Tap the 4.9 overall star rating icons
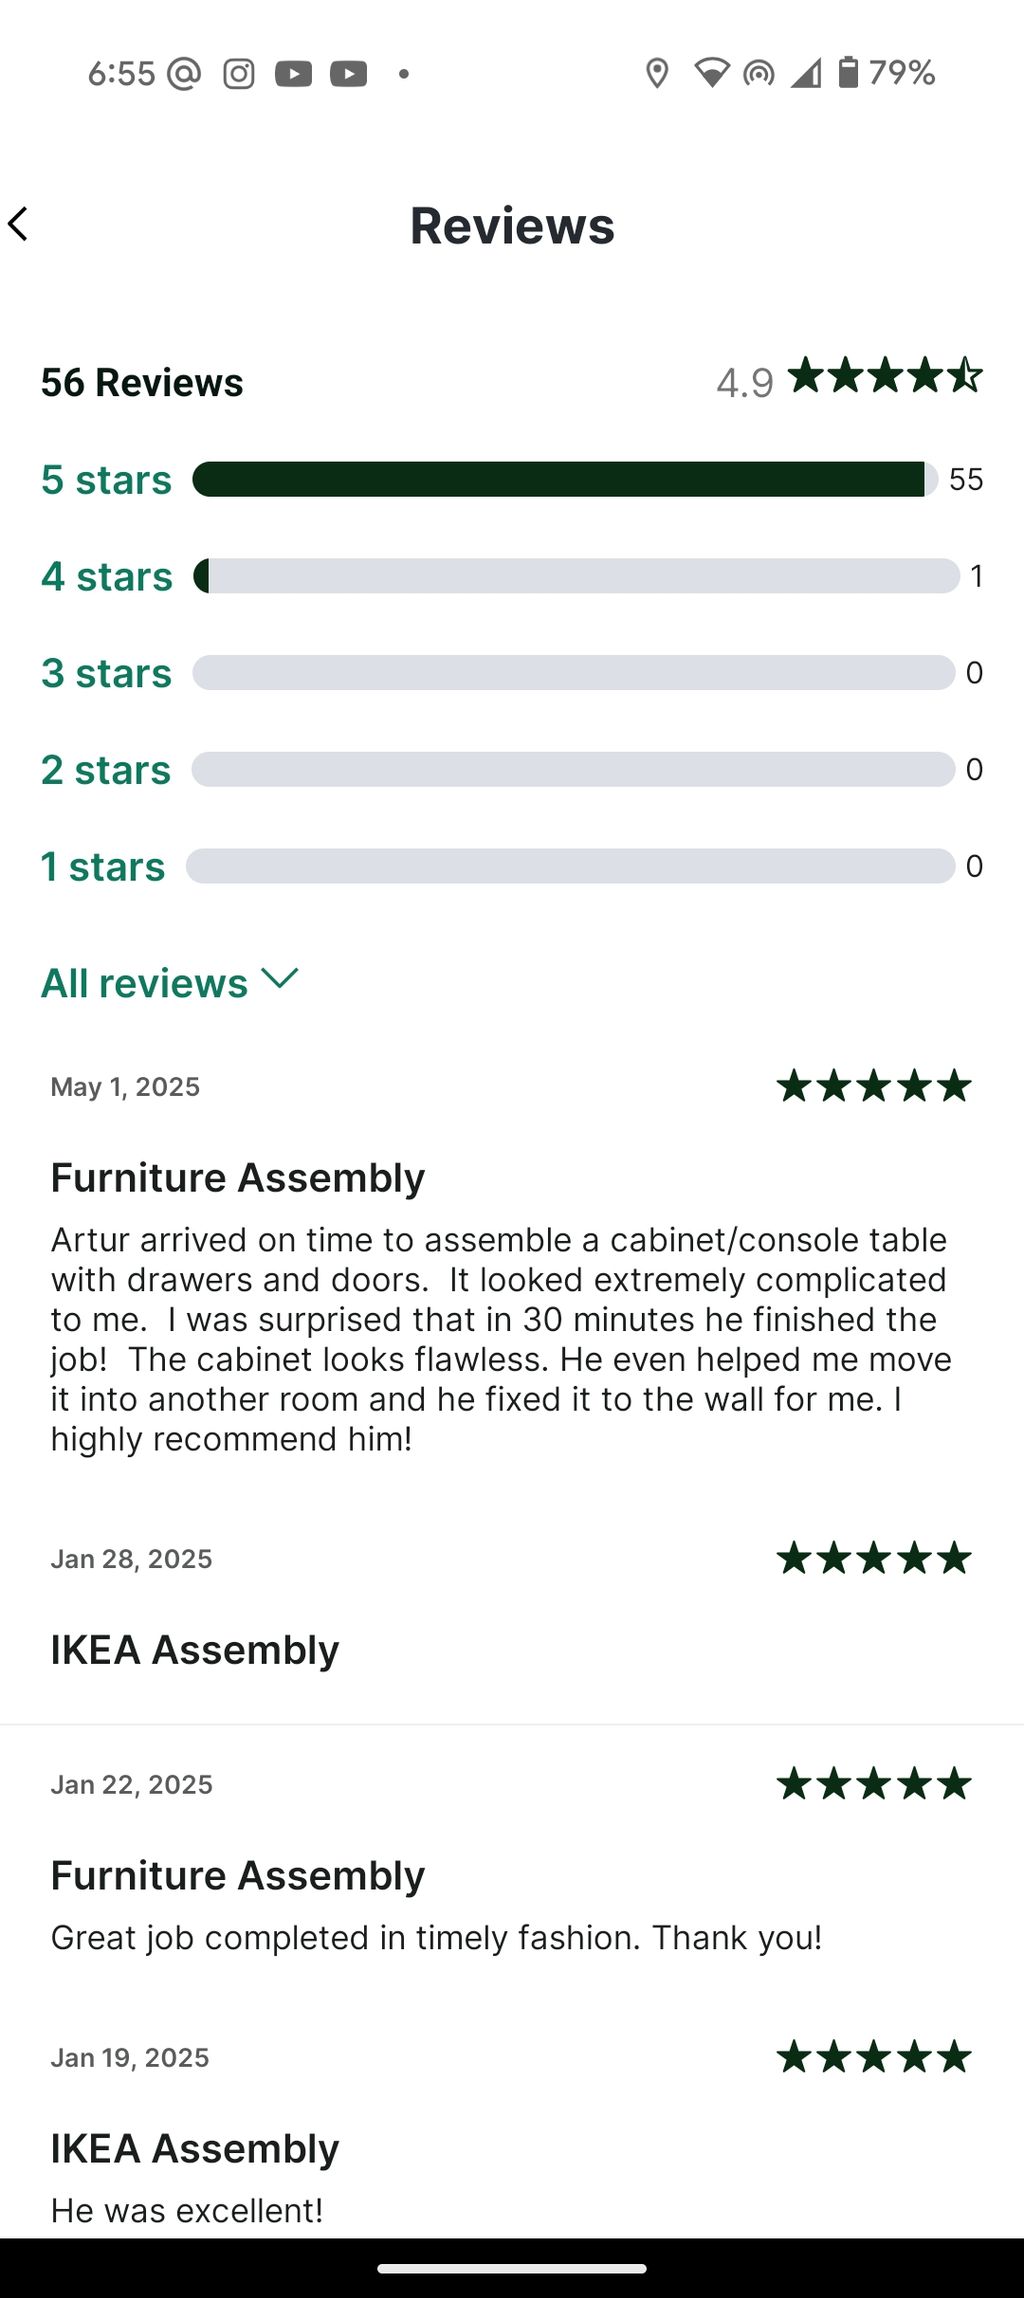The width and height of the screenshot is (1024, 2298). tap(885, 377)
